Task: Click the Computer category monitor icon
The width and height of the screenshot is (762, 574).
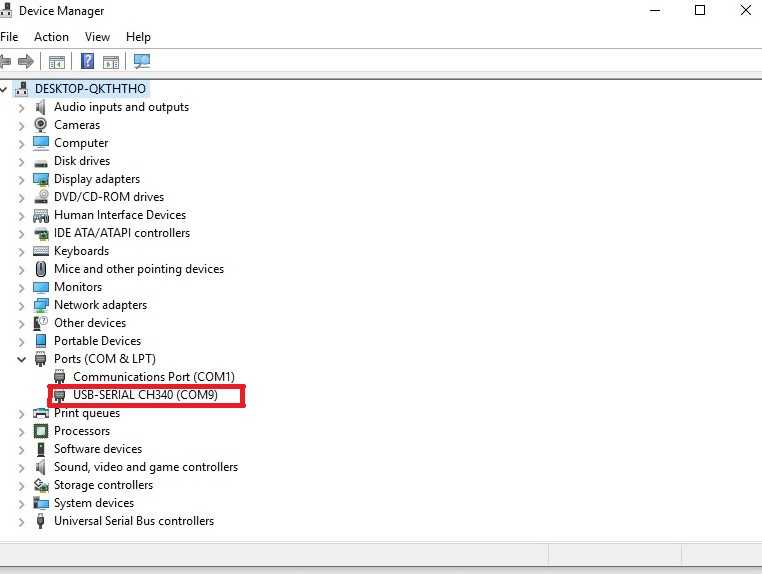Action: tap(41, 143)
